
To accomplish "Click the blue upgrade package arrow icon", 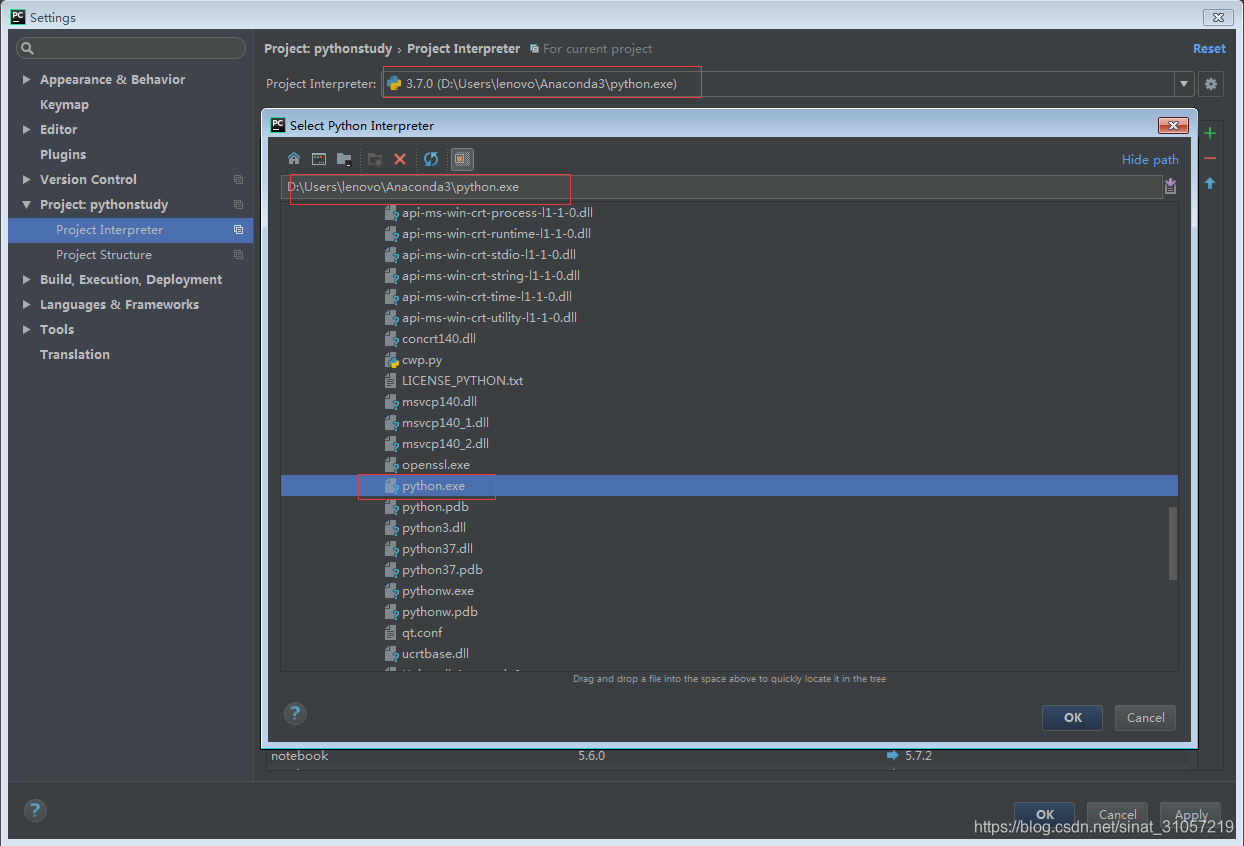I will pyautogui.click(x=1210, y=183).
